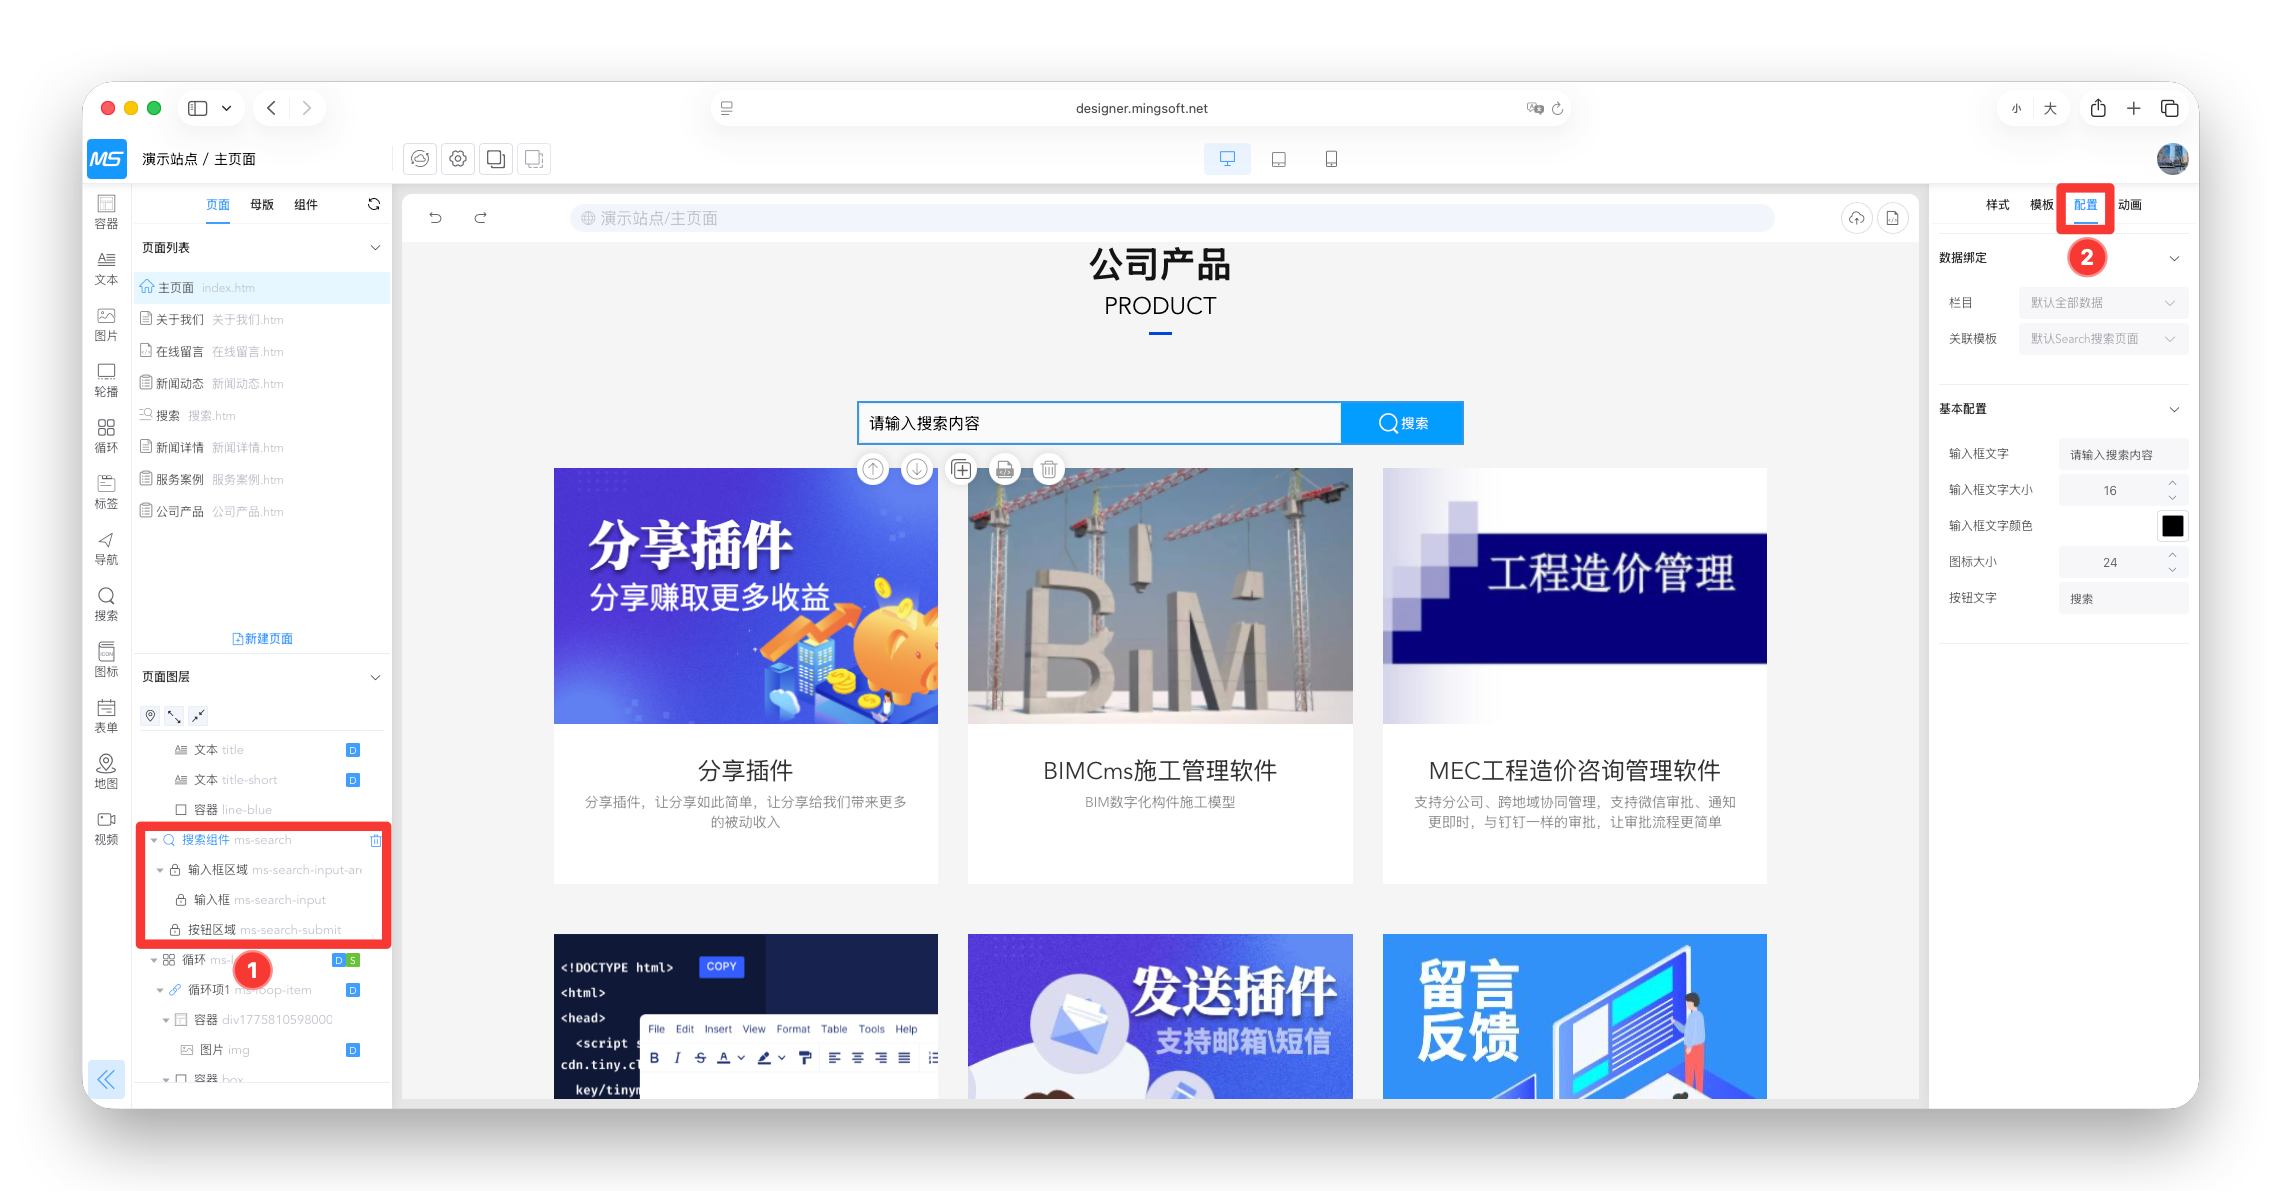Toggle the D badge on 图片 img layer
Viewport: 2281px width, 1191px height.
coord(353,1050)
